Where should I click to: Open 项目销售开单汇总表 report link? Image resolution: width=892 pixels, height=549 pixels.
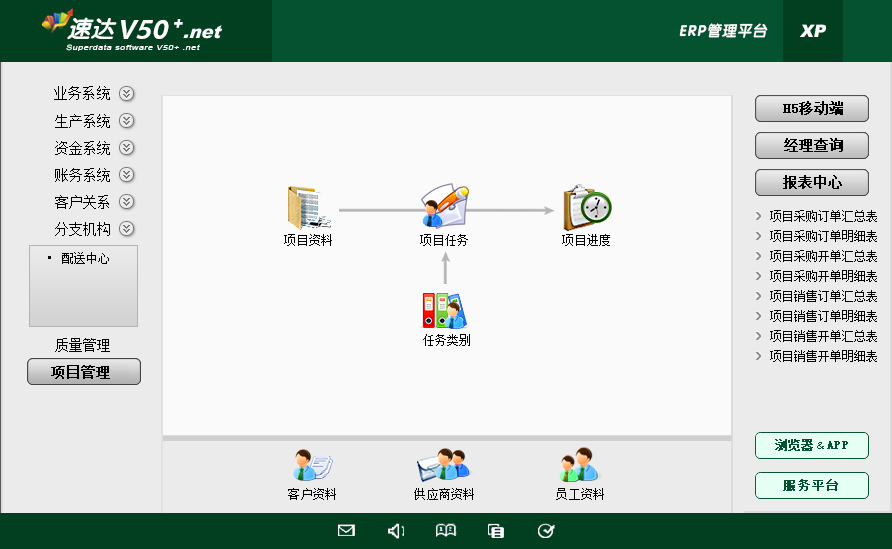click(823, 336)
